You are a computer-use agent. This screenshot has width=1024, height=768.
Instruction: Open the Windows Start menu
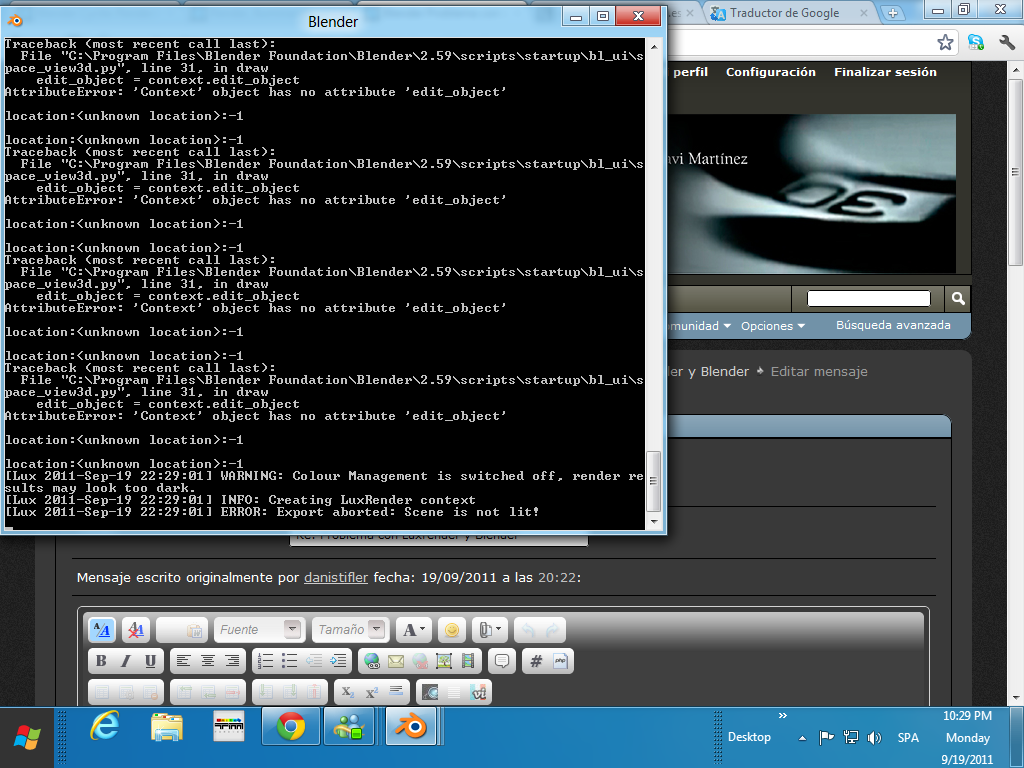(x=27, y=737)
